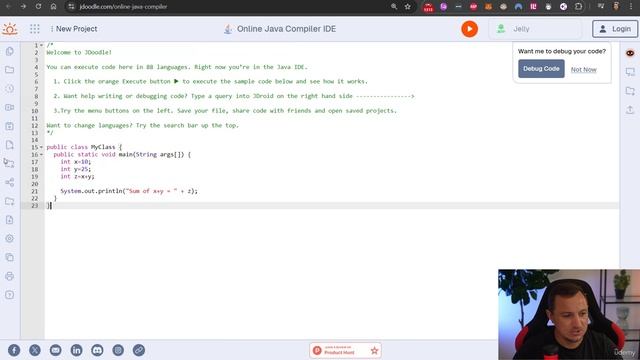Screen dimensions: 640x360
Task: Run code with the orange Execute button
Action: 469,29
